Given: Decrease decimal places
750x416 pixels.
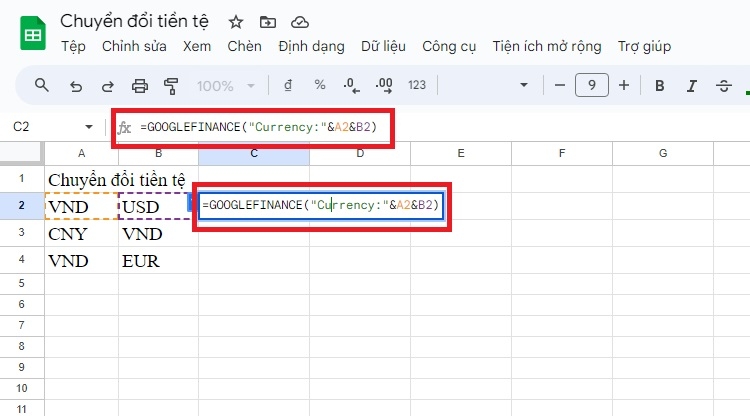Looking at the screenshot, I should click(352, 86).
